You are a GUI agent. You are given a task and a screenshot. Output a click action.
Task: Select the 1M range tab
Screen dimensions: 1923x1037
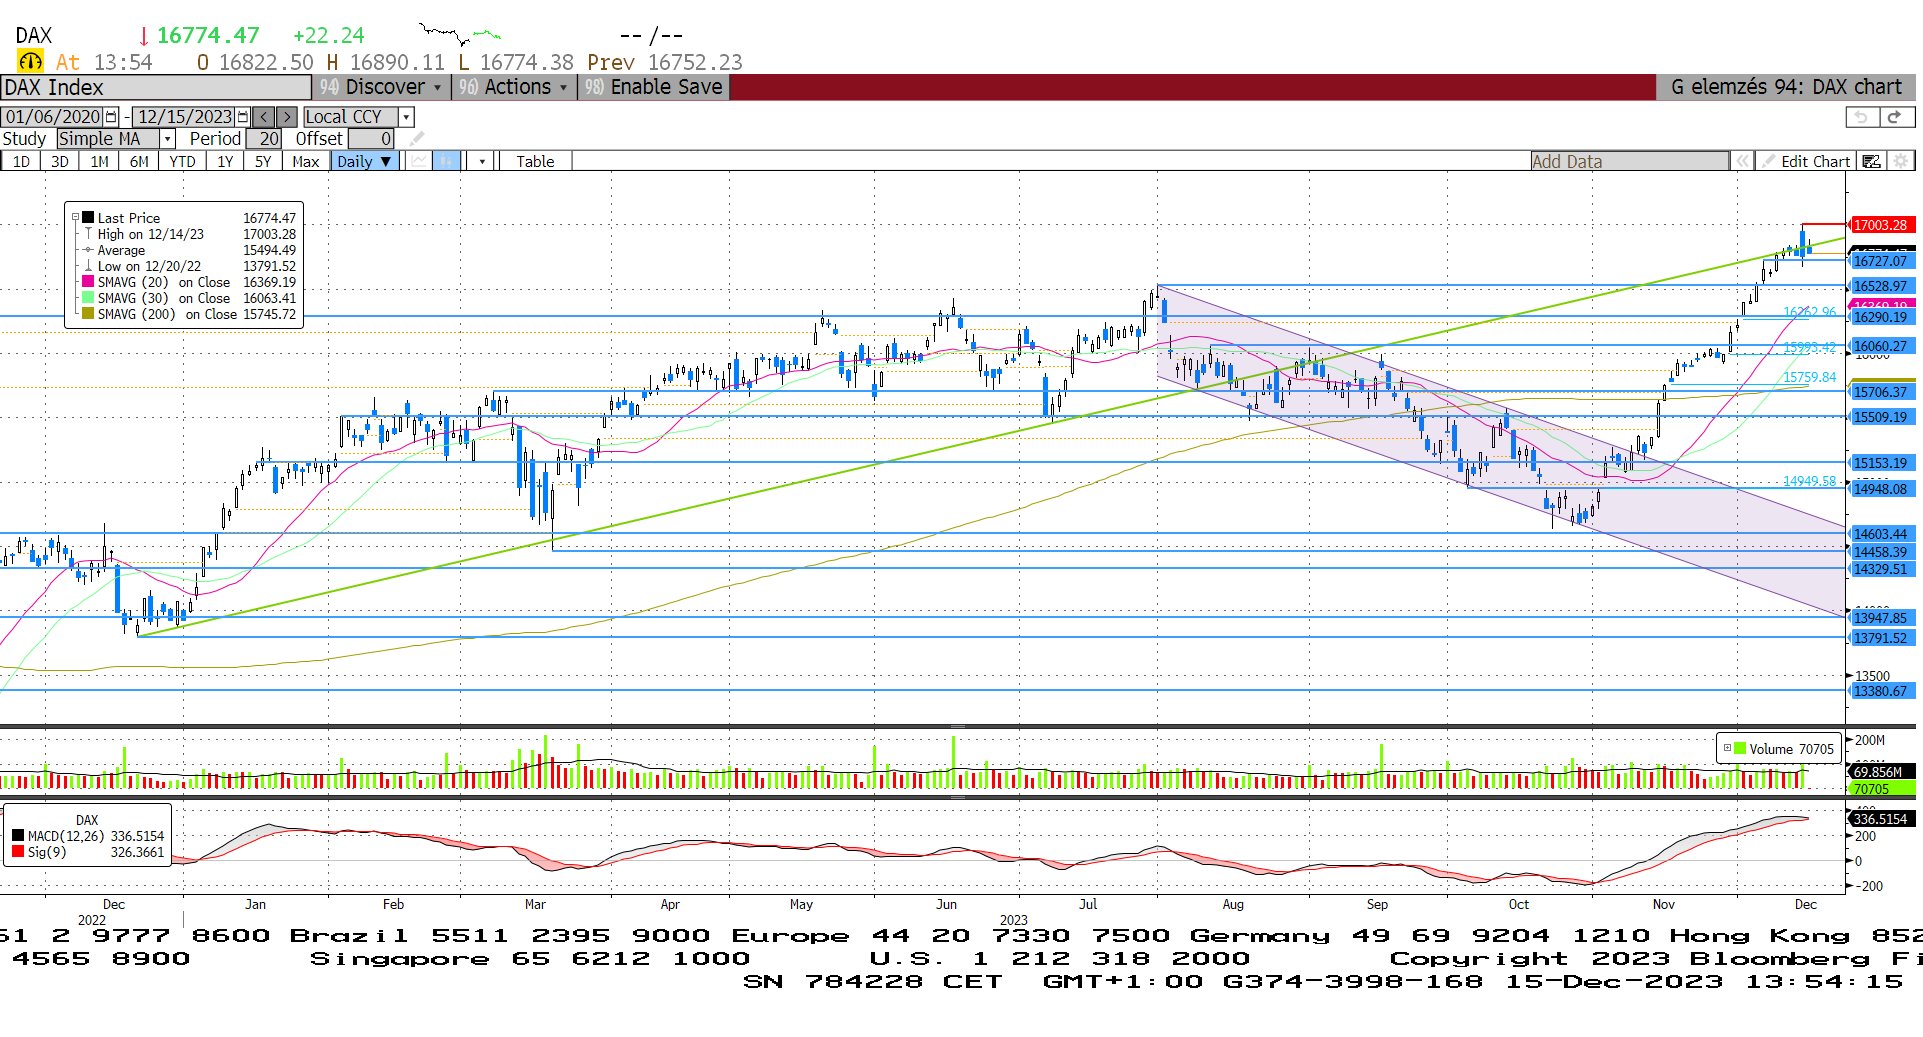coord(99,161)
